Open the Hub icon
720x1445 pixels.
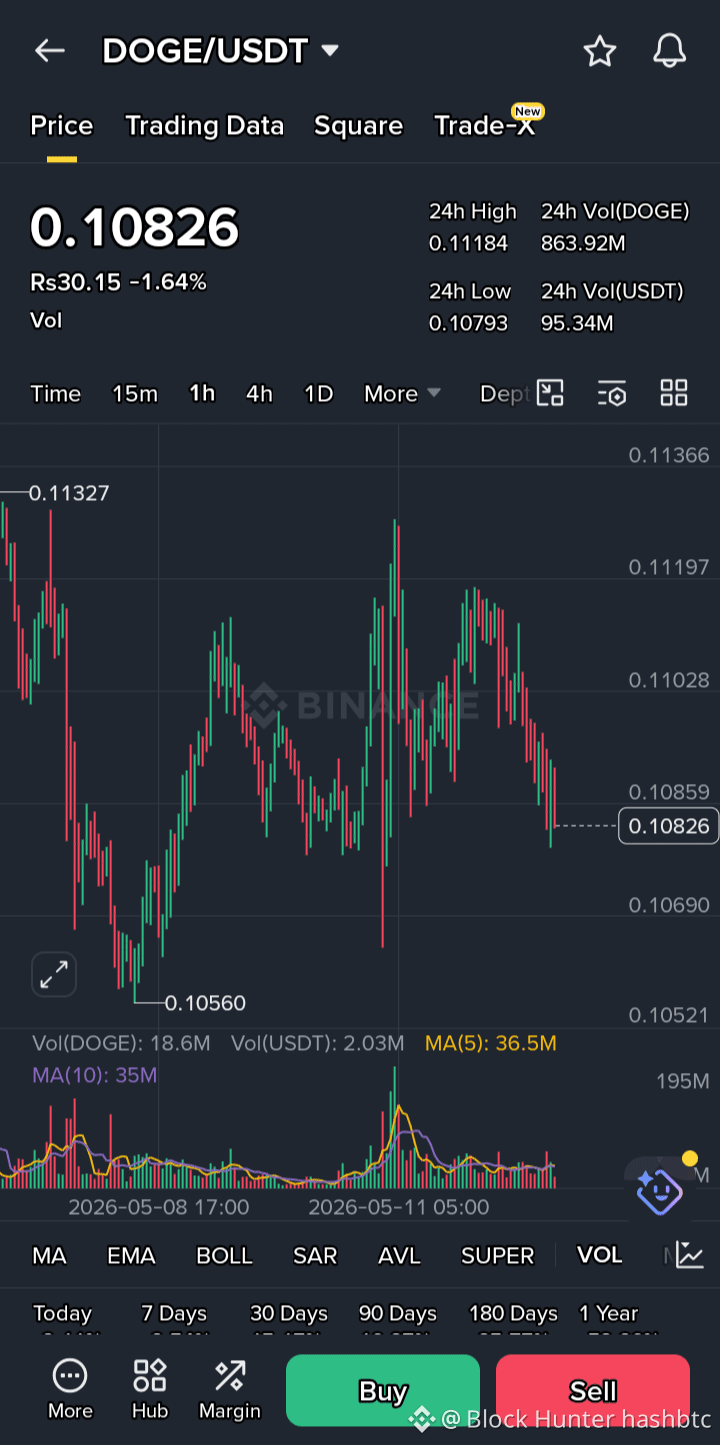149,1390
